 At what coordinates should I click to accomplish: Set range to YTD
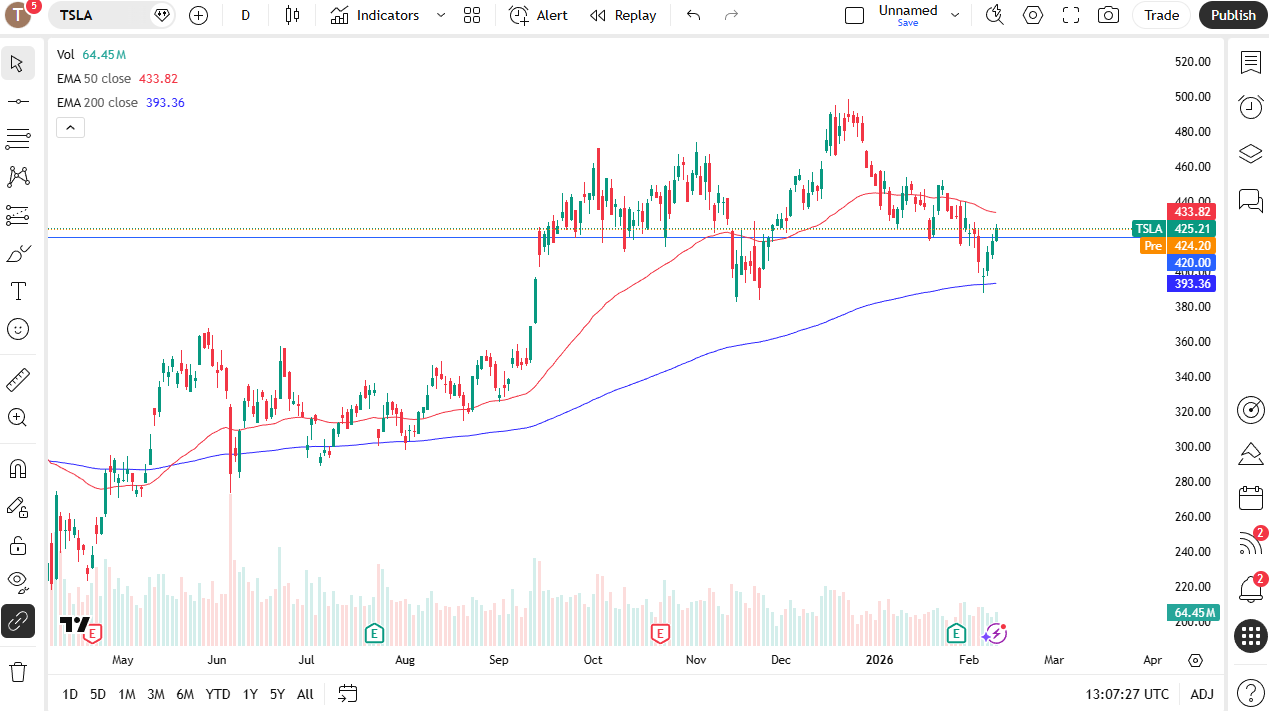(218, 694)
